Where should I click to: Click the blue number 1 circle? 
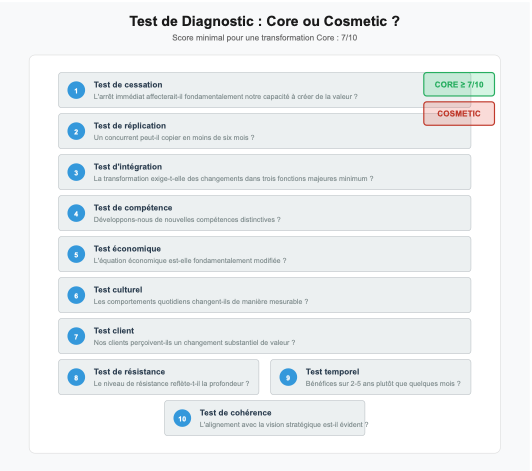[76, 90]
